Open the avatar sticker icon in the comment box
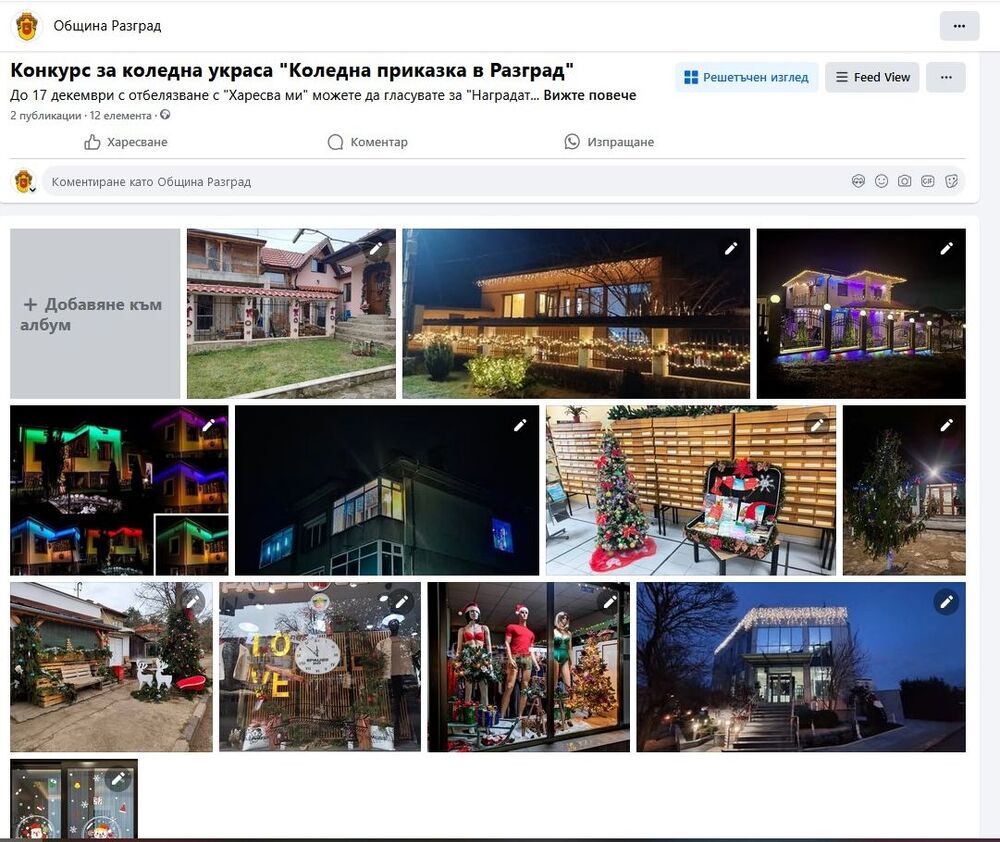The height and width of the screenshot is (842, 1000). point(858,181)
